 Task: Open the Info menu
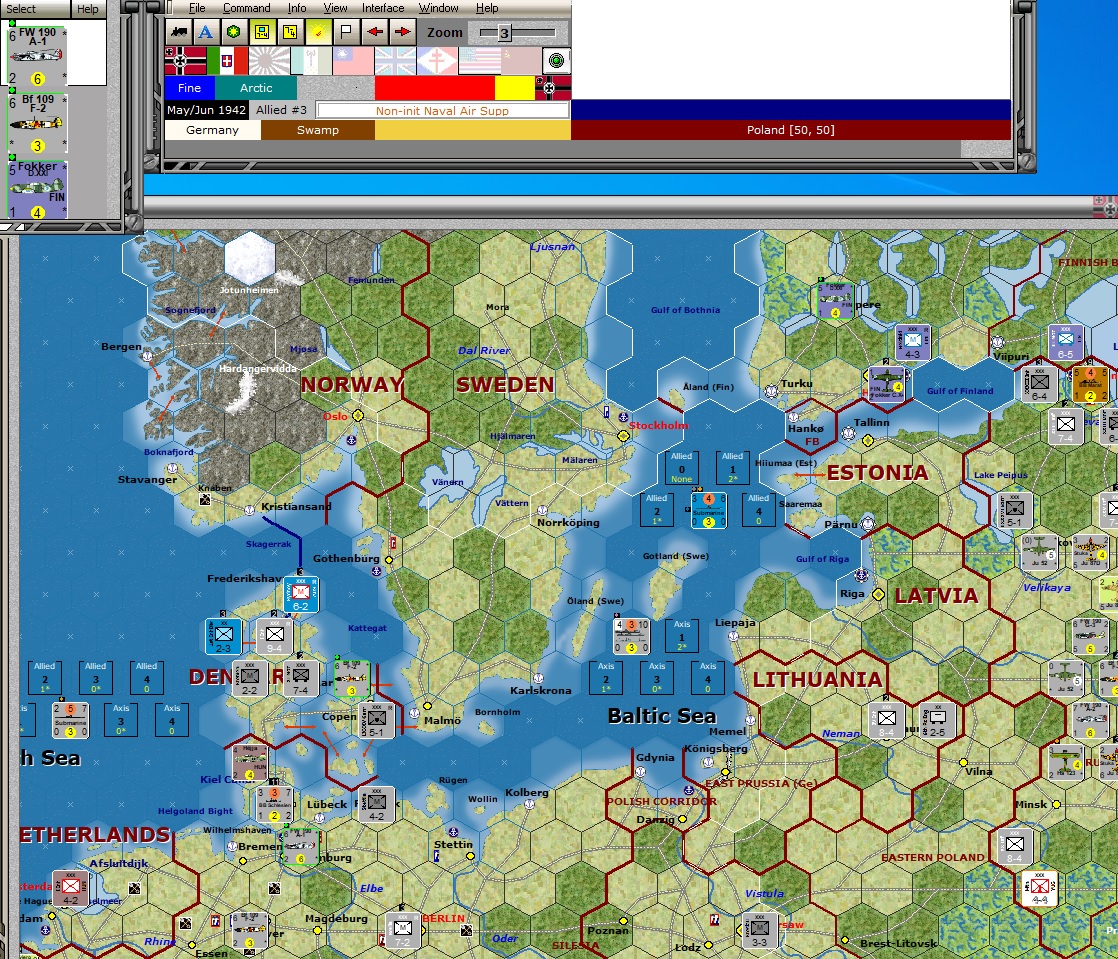pyautogui.click(x=297, y=8)
